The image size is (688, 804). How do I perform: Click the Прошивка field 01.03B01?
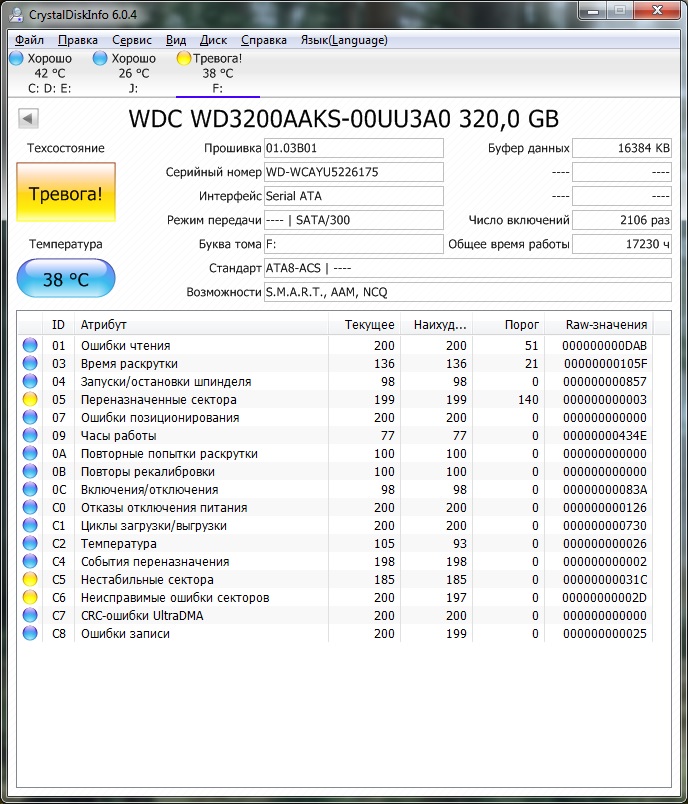[x=354, y=148]
